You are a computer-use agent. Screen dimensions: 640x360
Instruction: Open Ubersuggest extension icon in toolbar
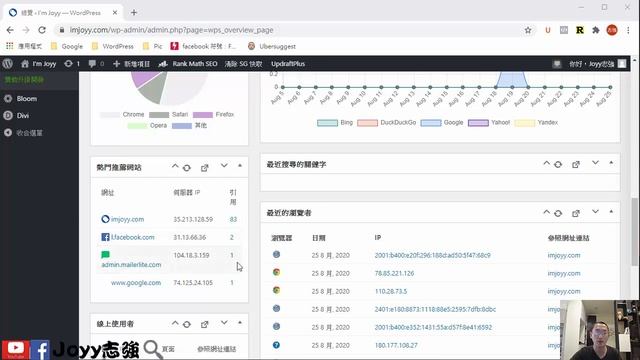click(548, 30)
